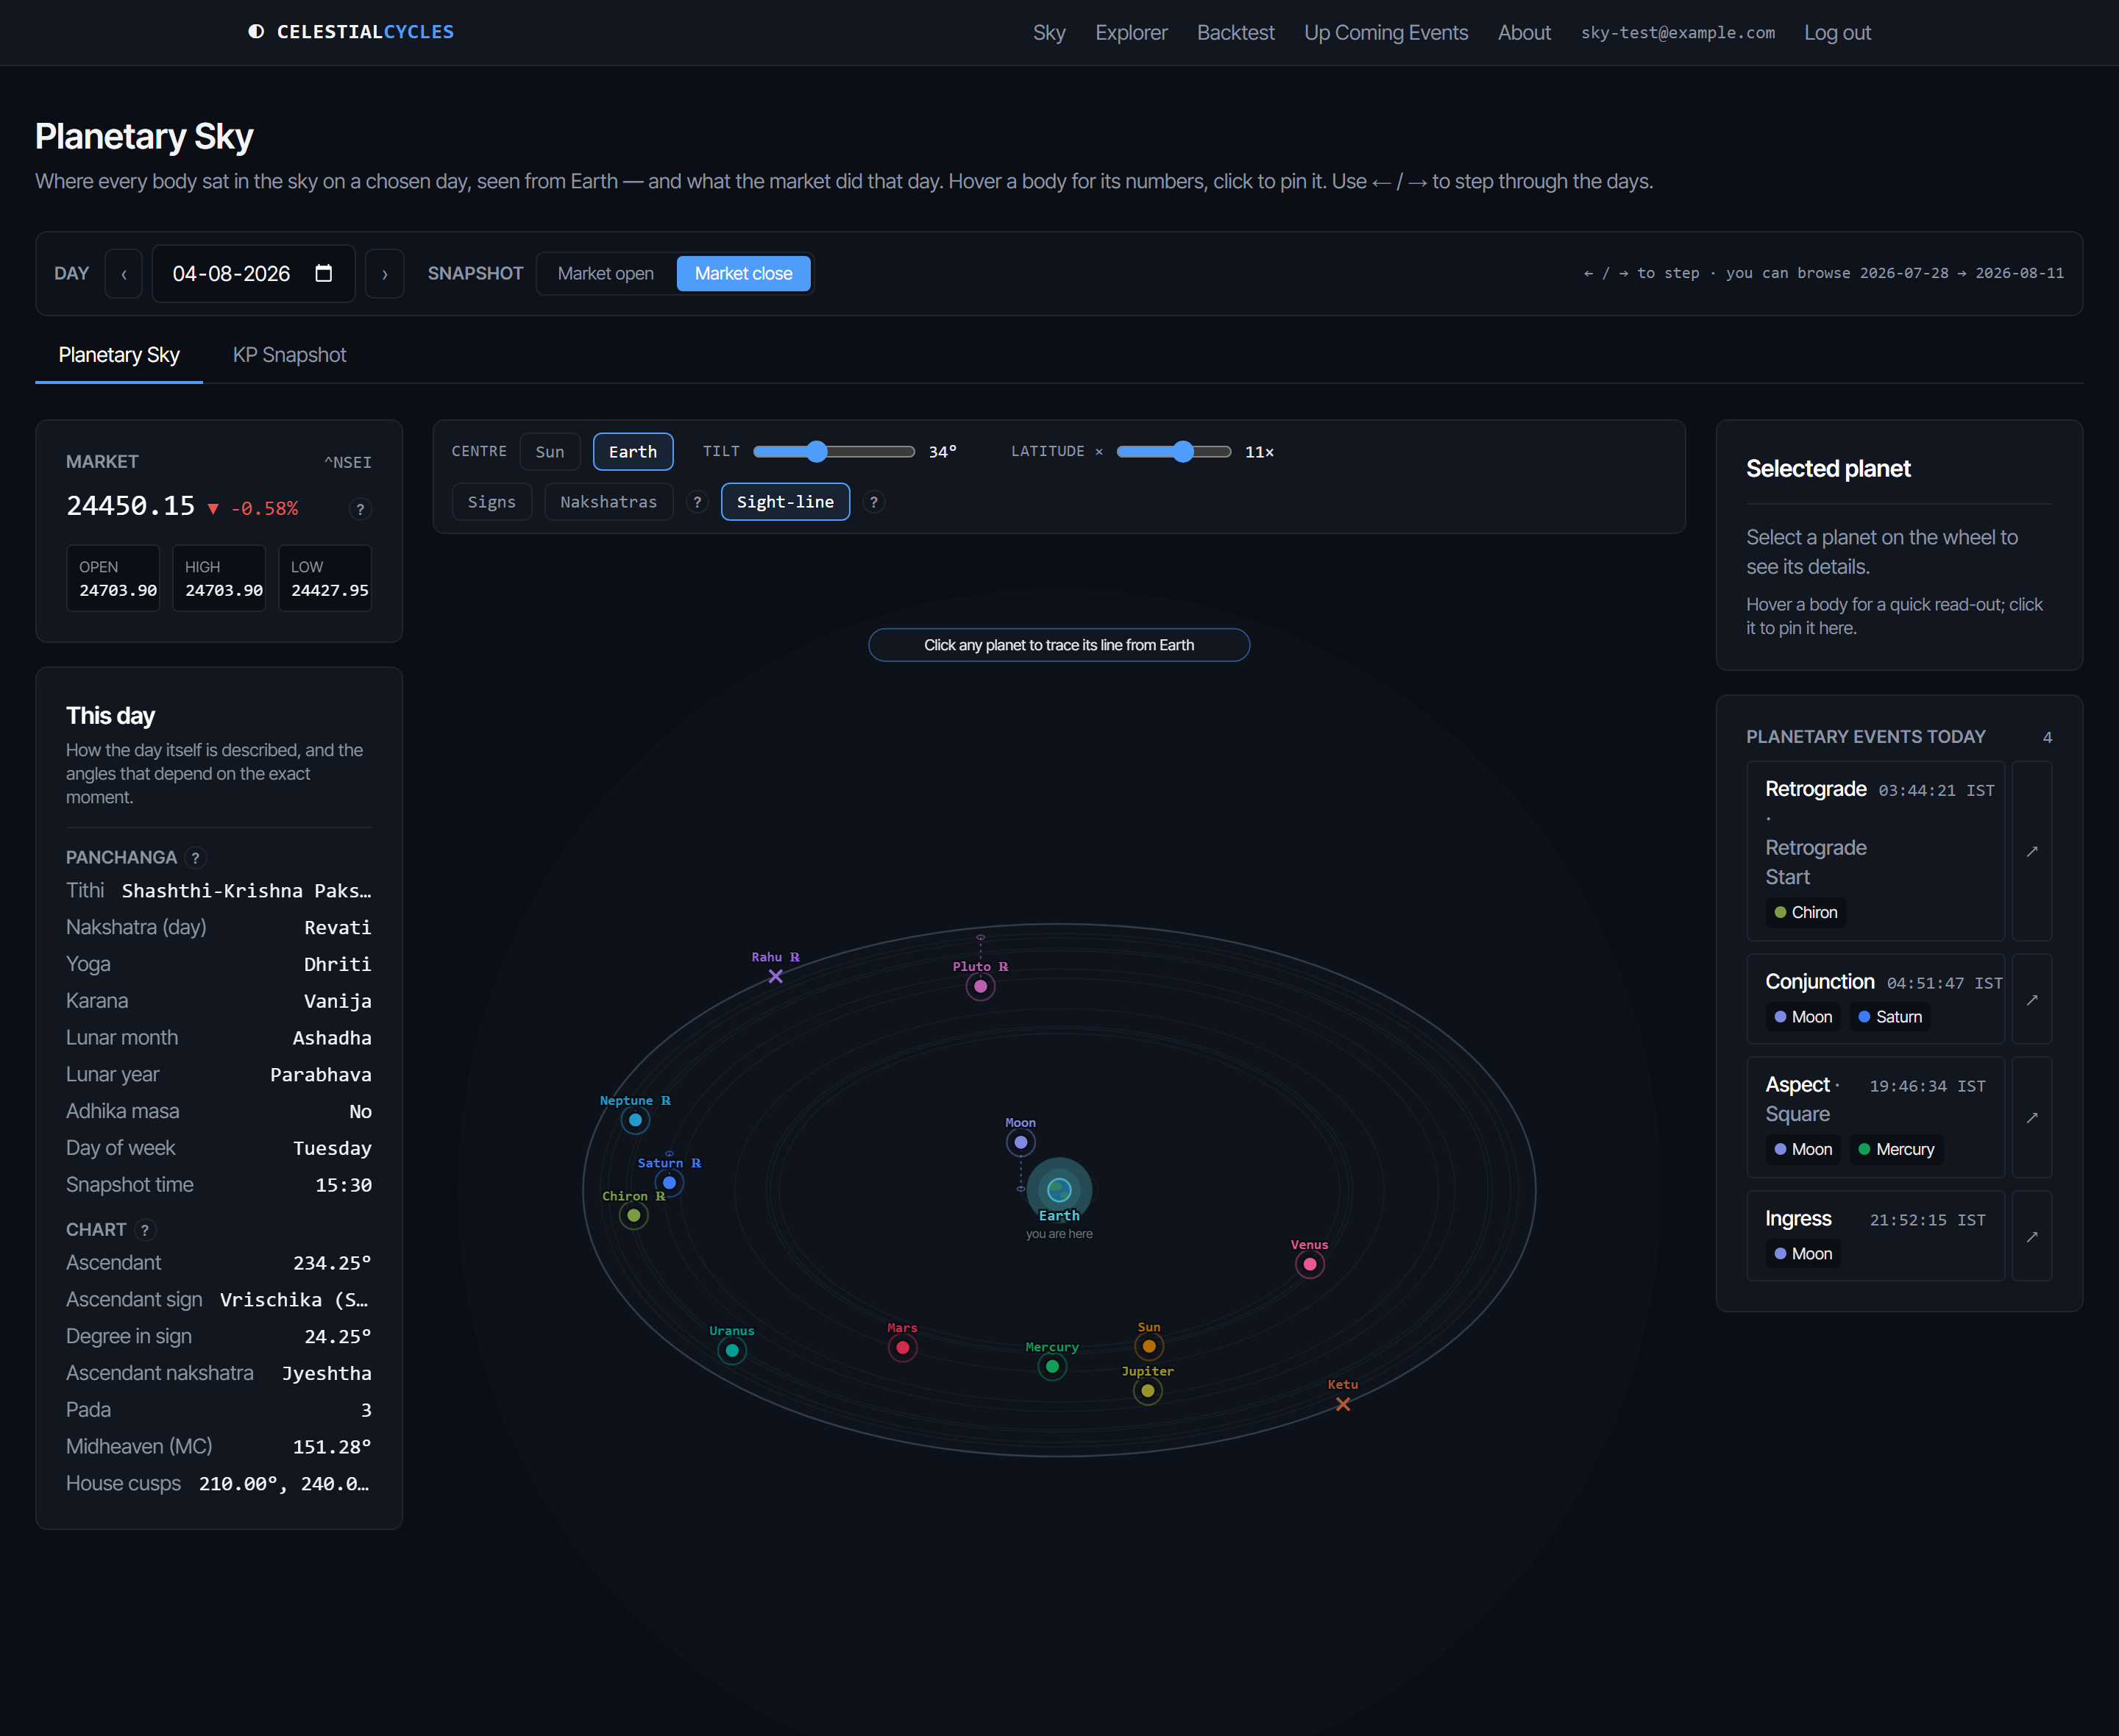Select the Saturn planet marker
Image resolution: width=2119 pixels, height=1736 pixels.
pyautogui.click(x=669, y=1183)
